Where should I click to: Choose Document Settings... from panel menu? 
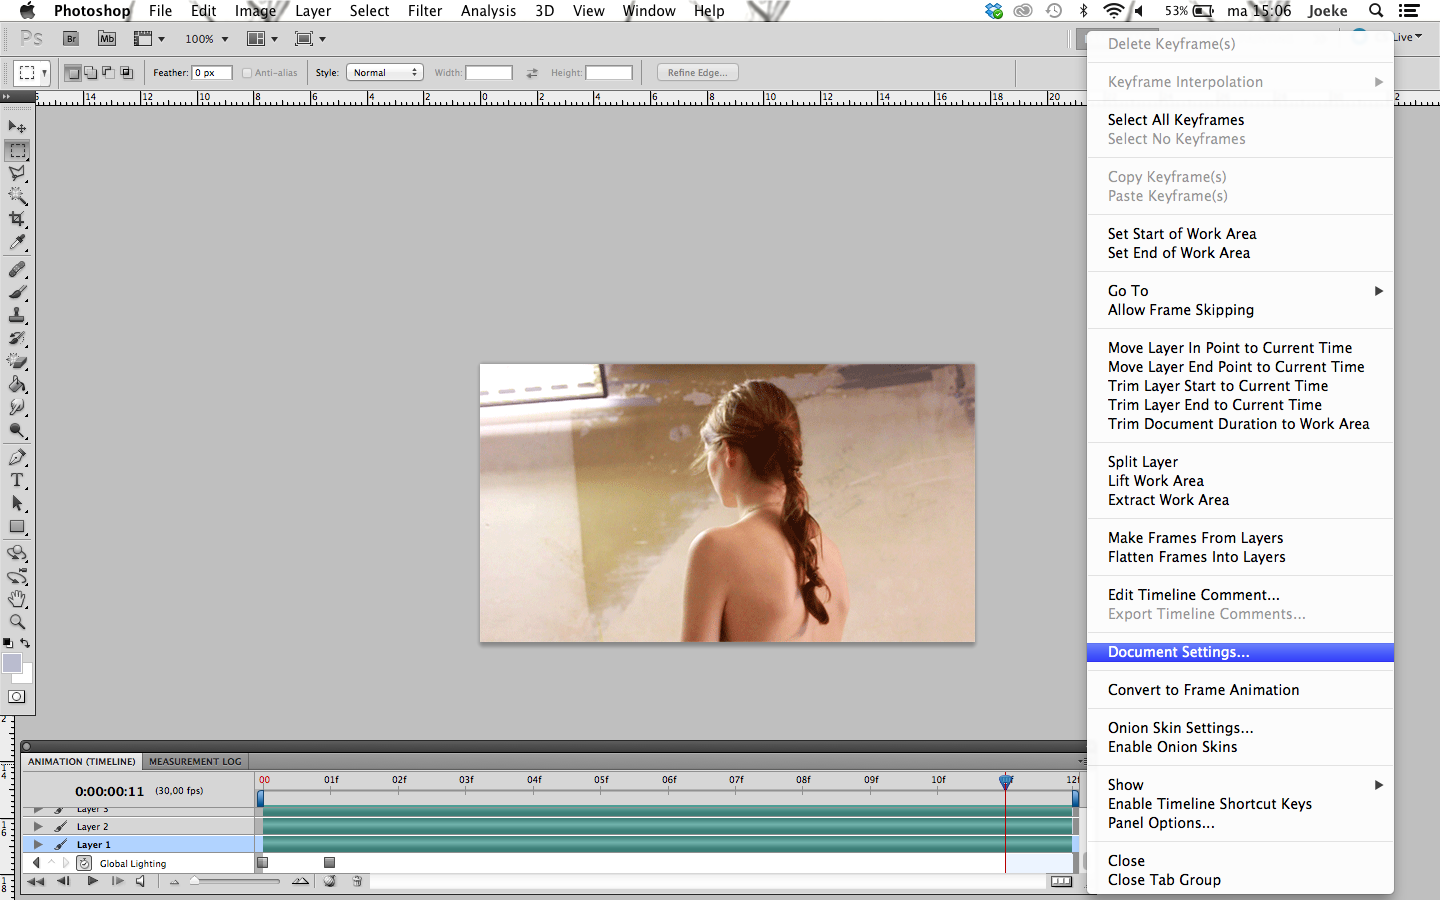1240,652
